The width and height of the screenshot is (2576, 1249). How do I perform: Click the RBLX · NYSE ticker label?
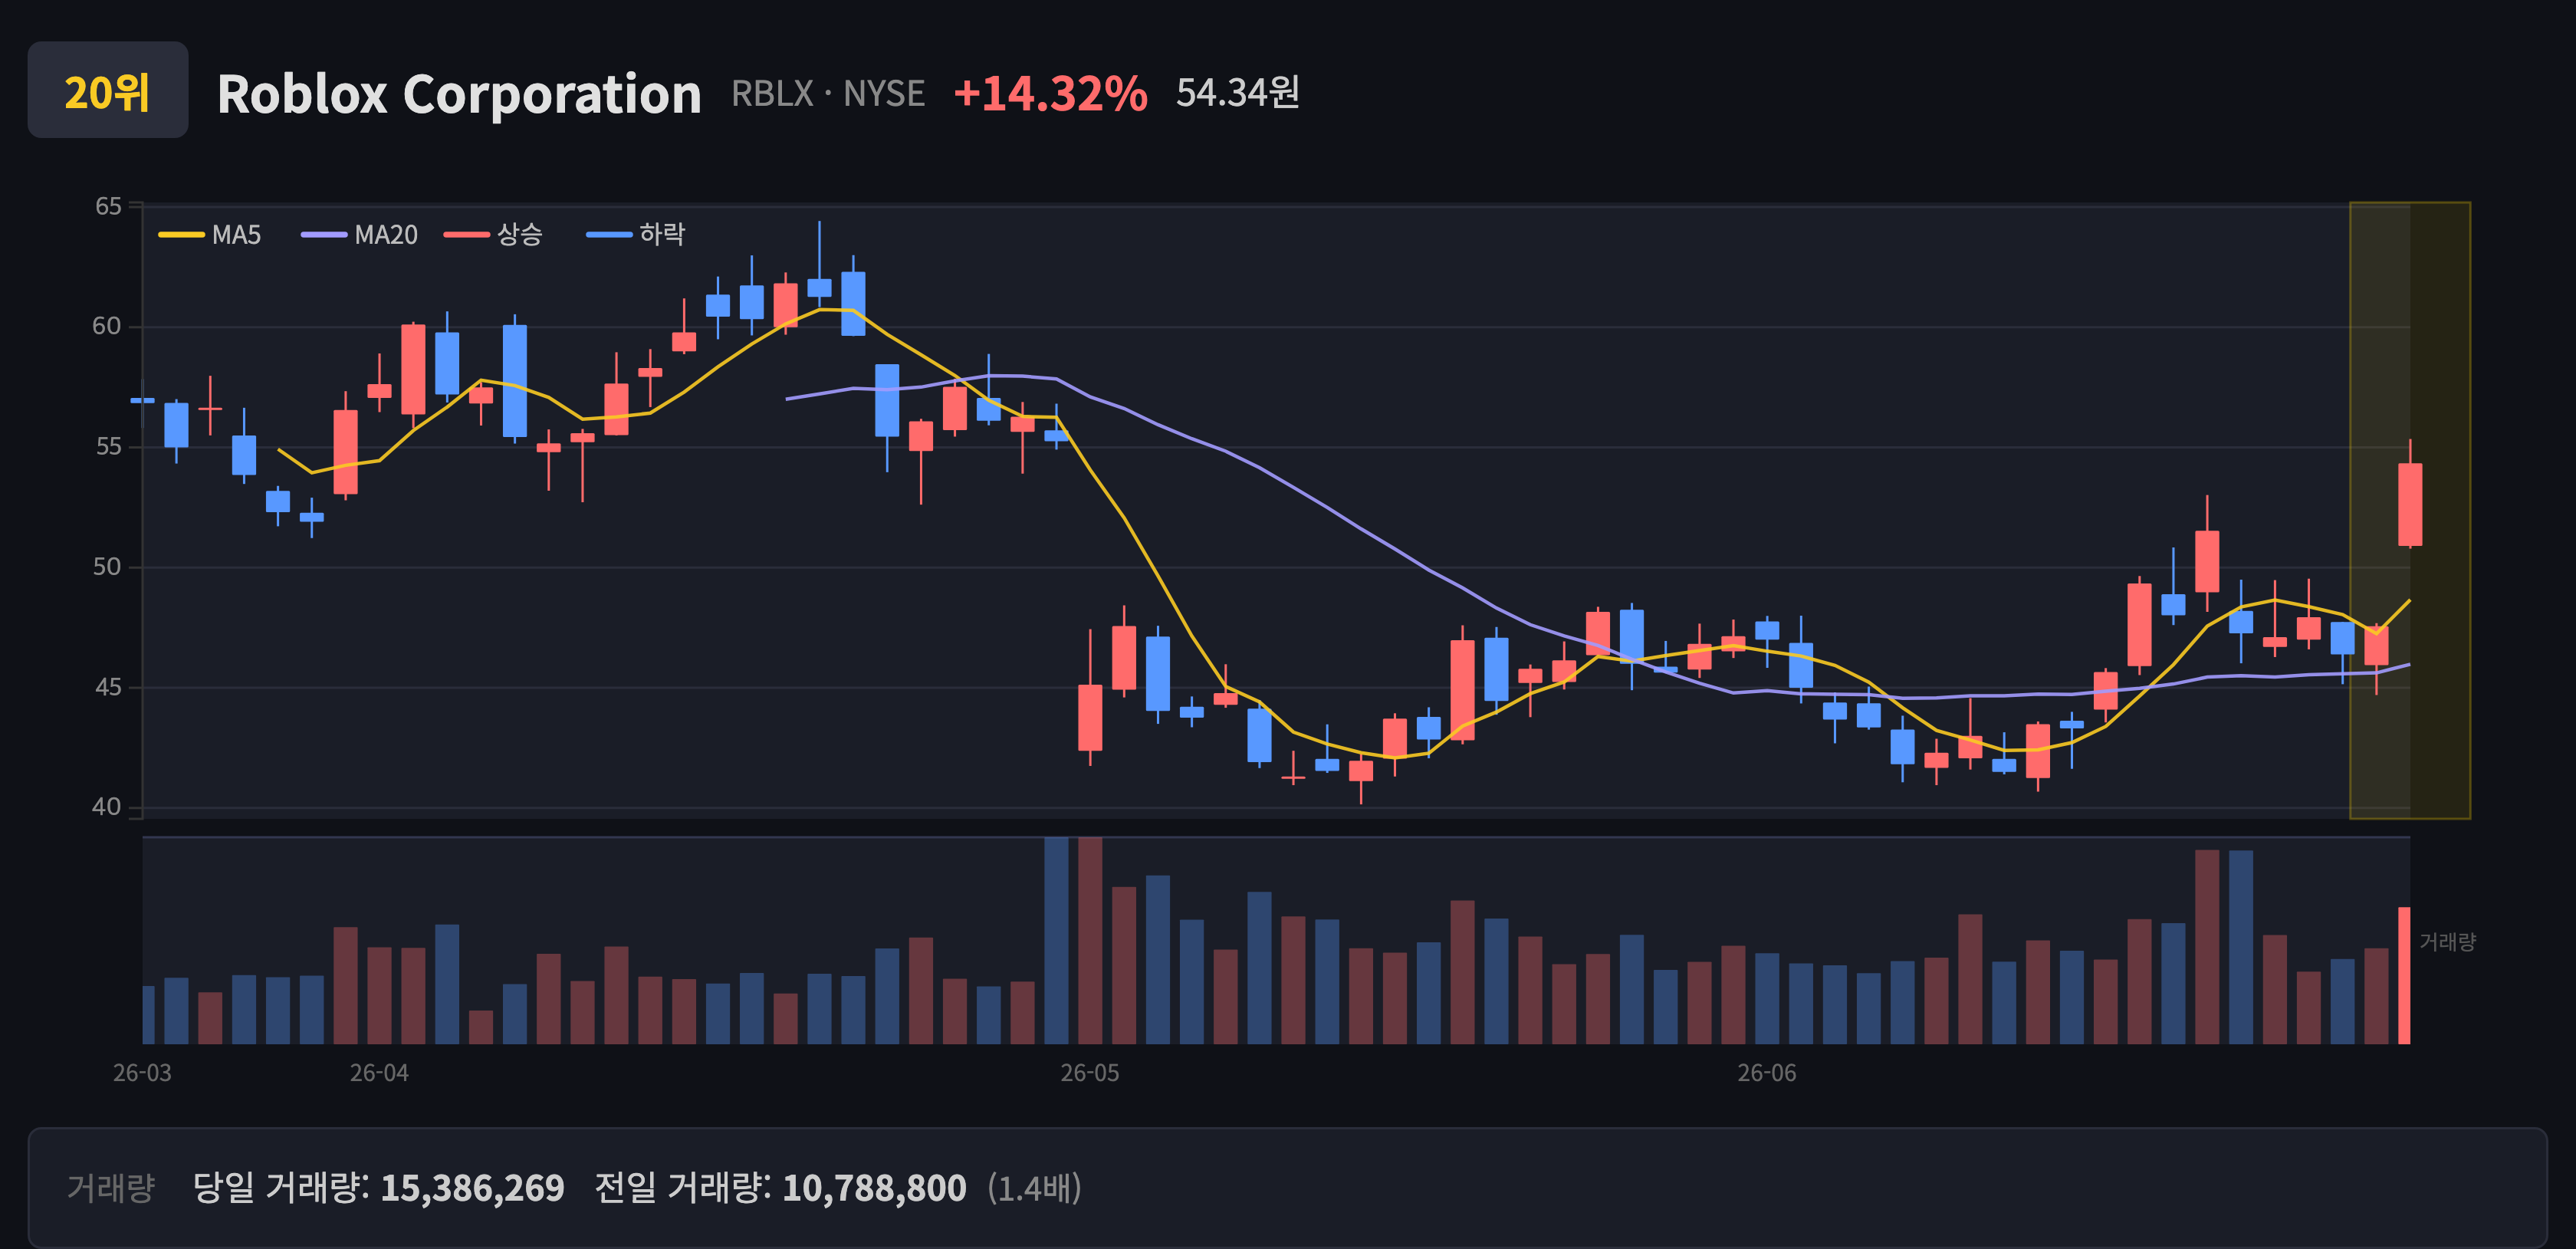pos(828,93)
